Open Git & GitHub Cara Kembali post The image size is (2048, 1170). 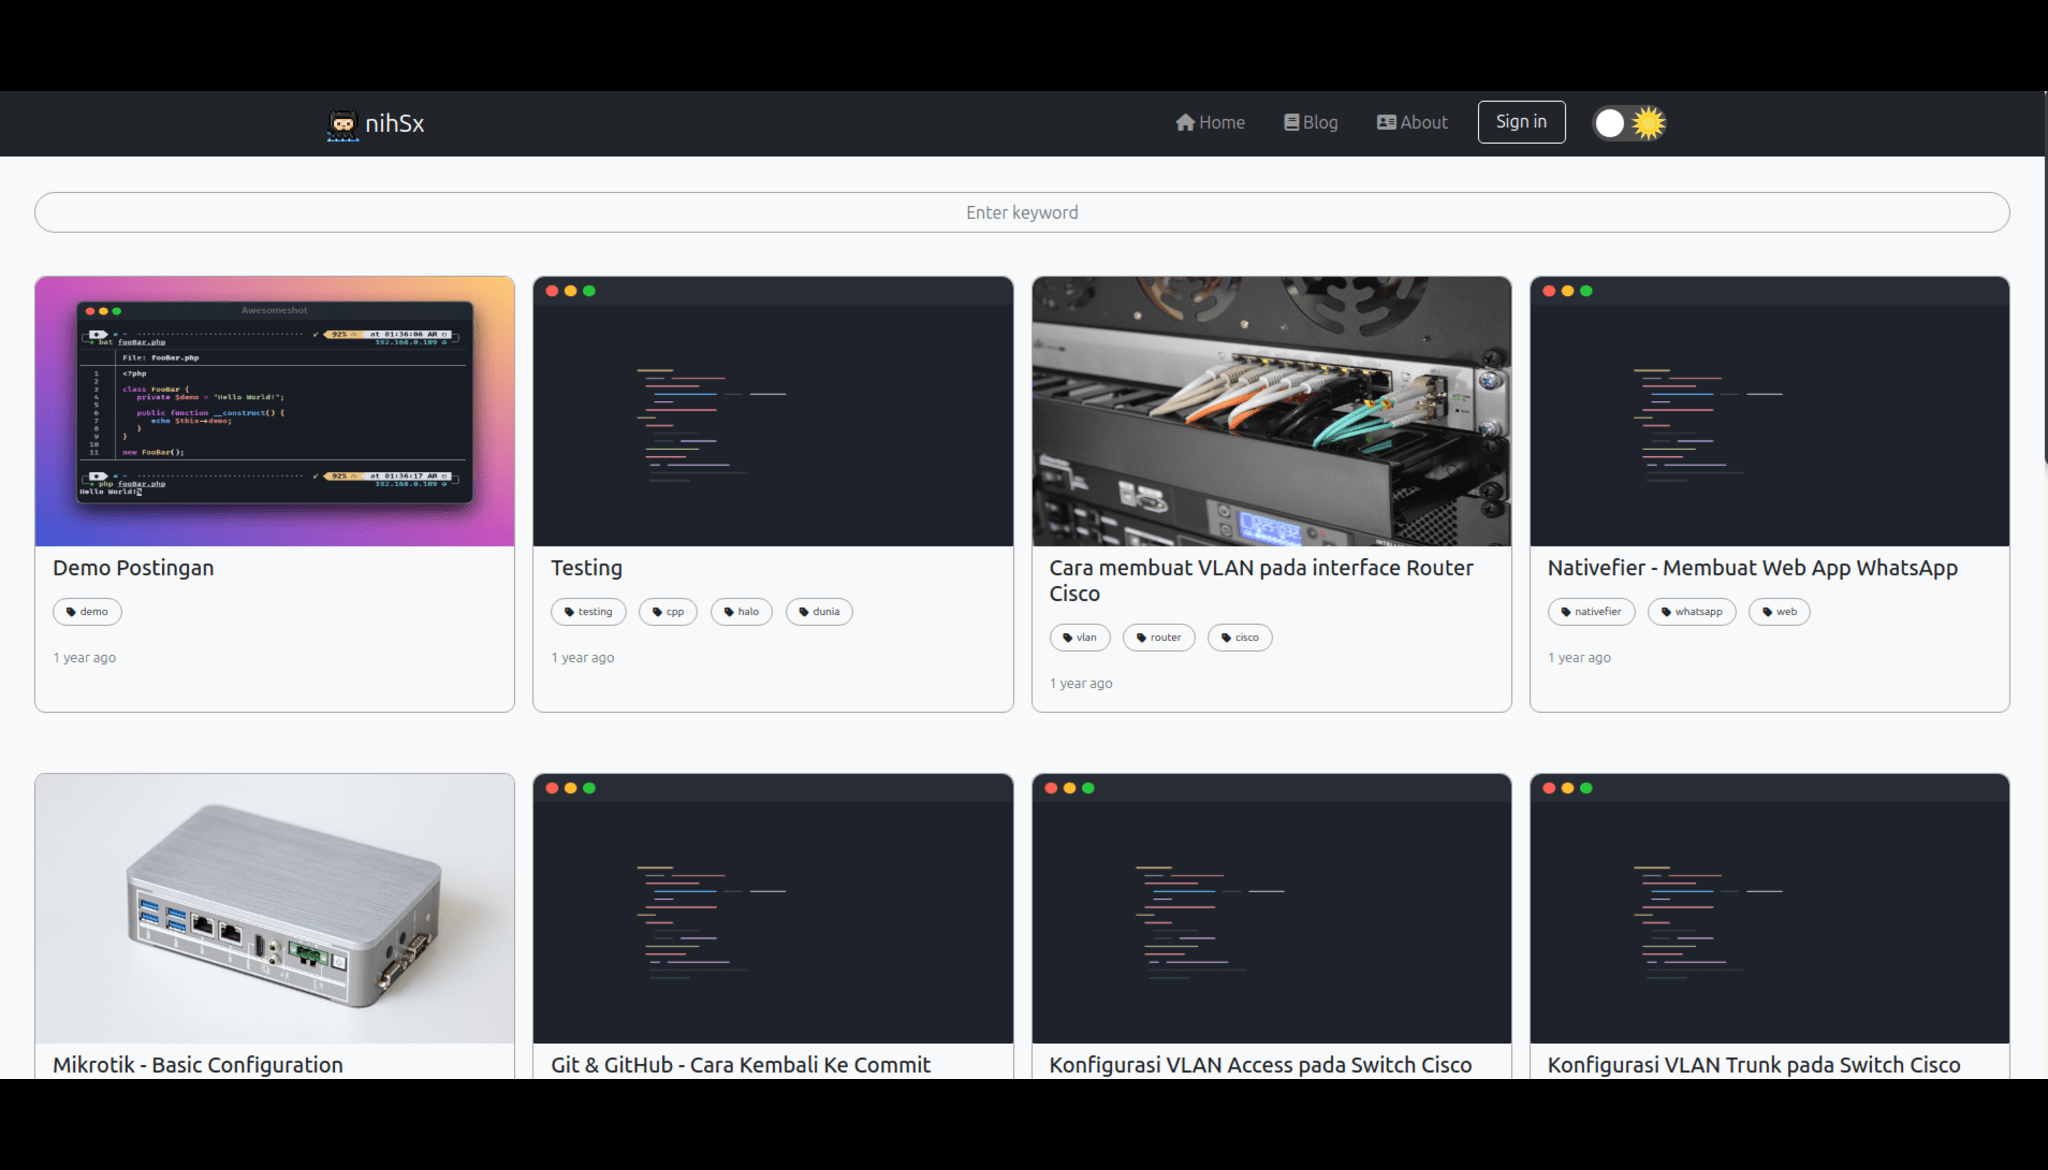coord(740,1064)
